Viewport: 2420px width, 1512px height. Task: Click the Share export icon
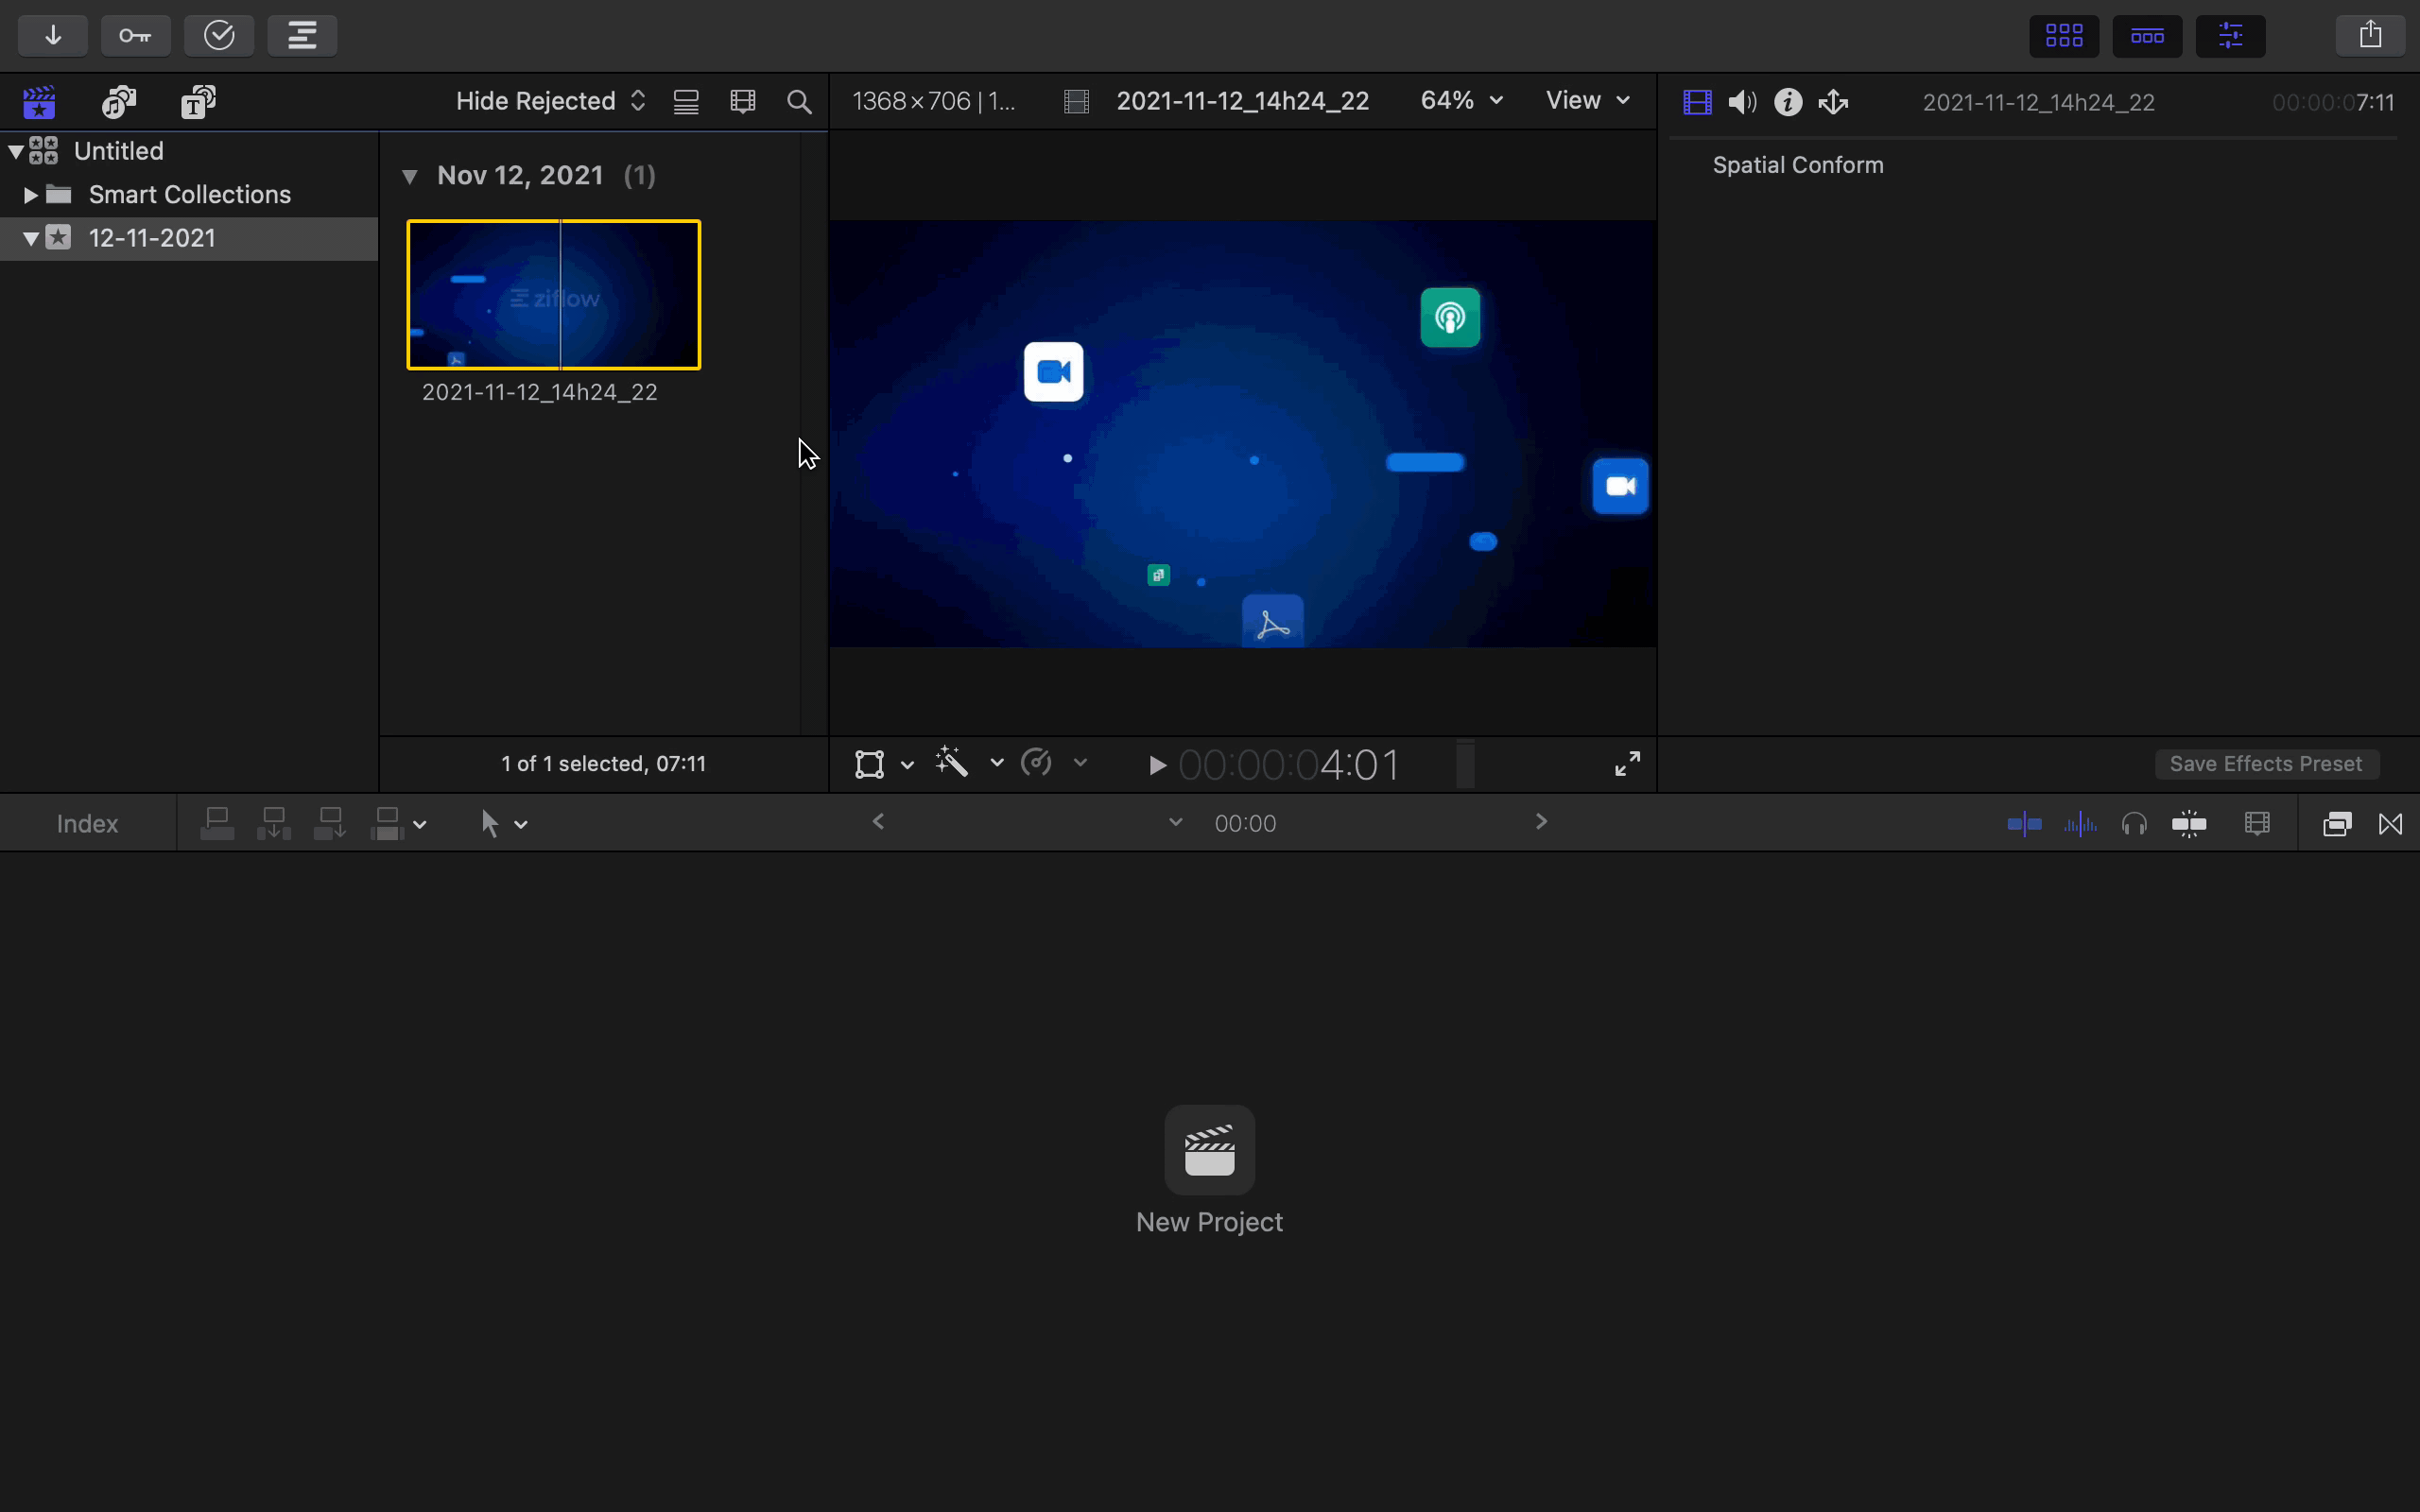(2370, 36)
